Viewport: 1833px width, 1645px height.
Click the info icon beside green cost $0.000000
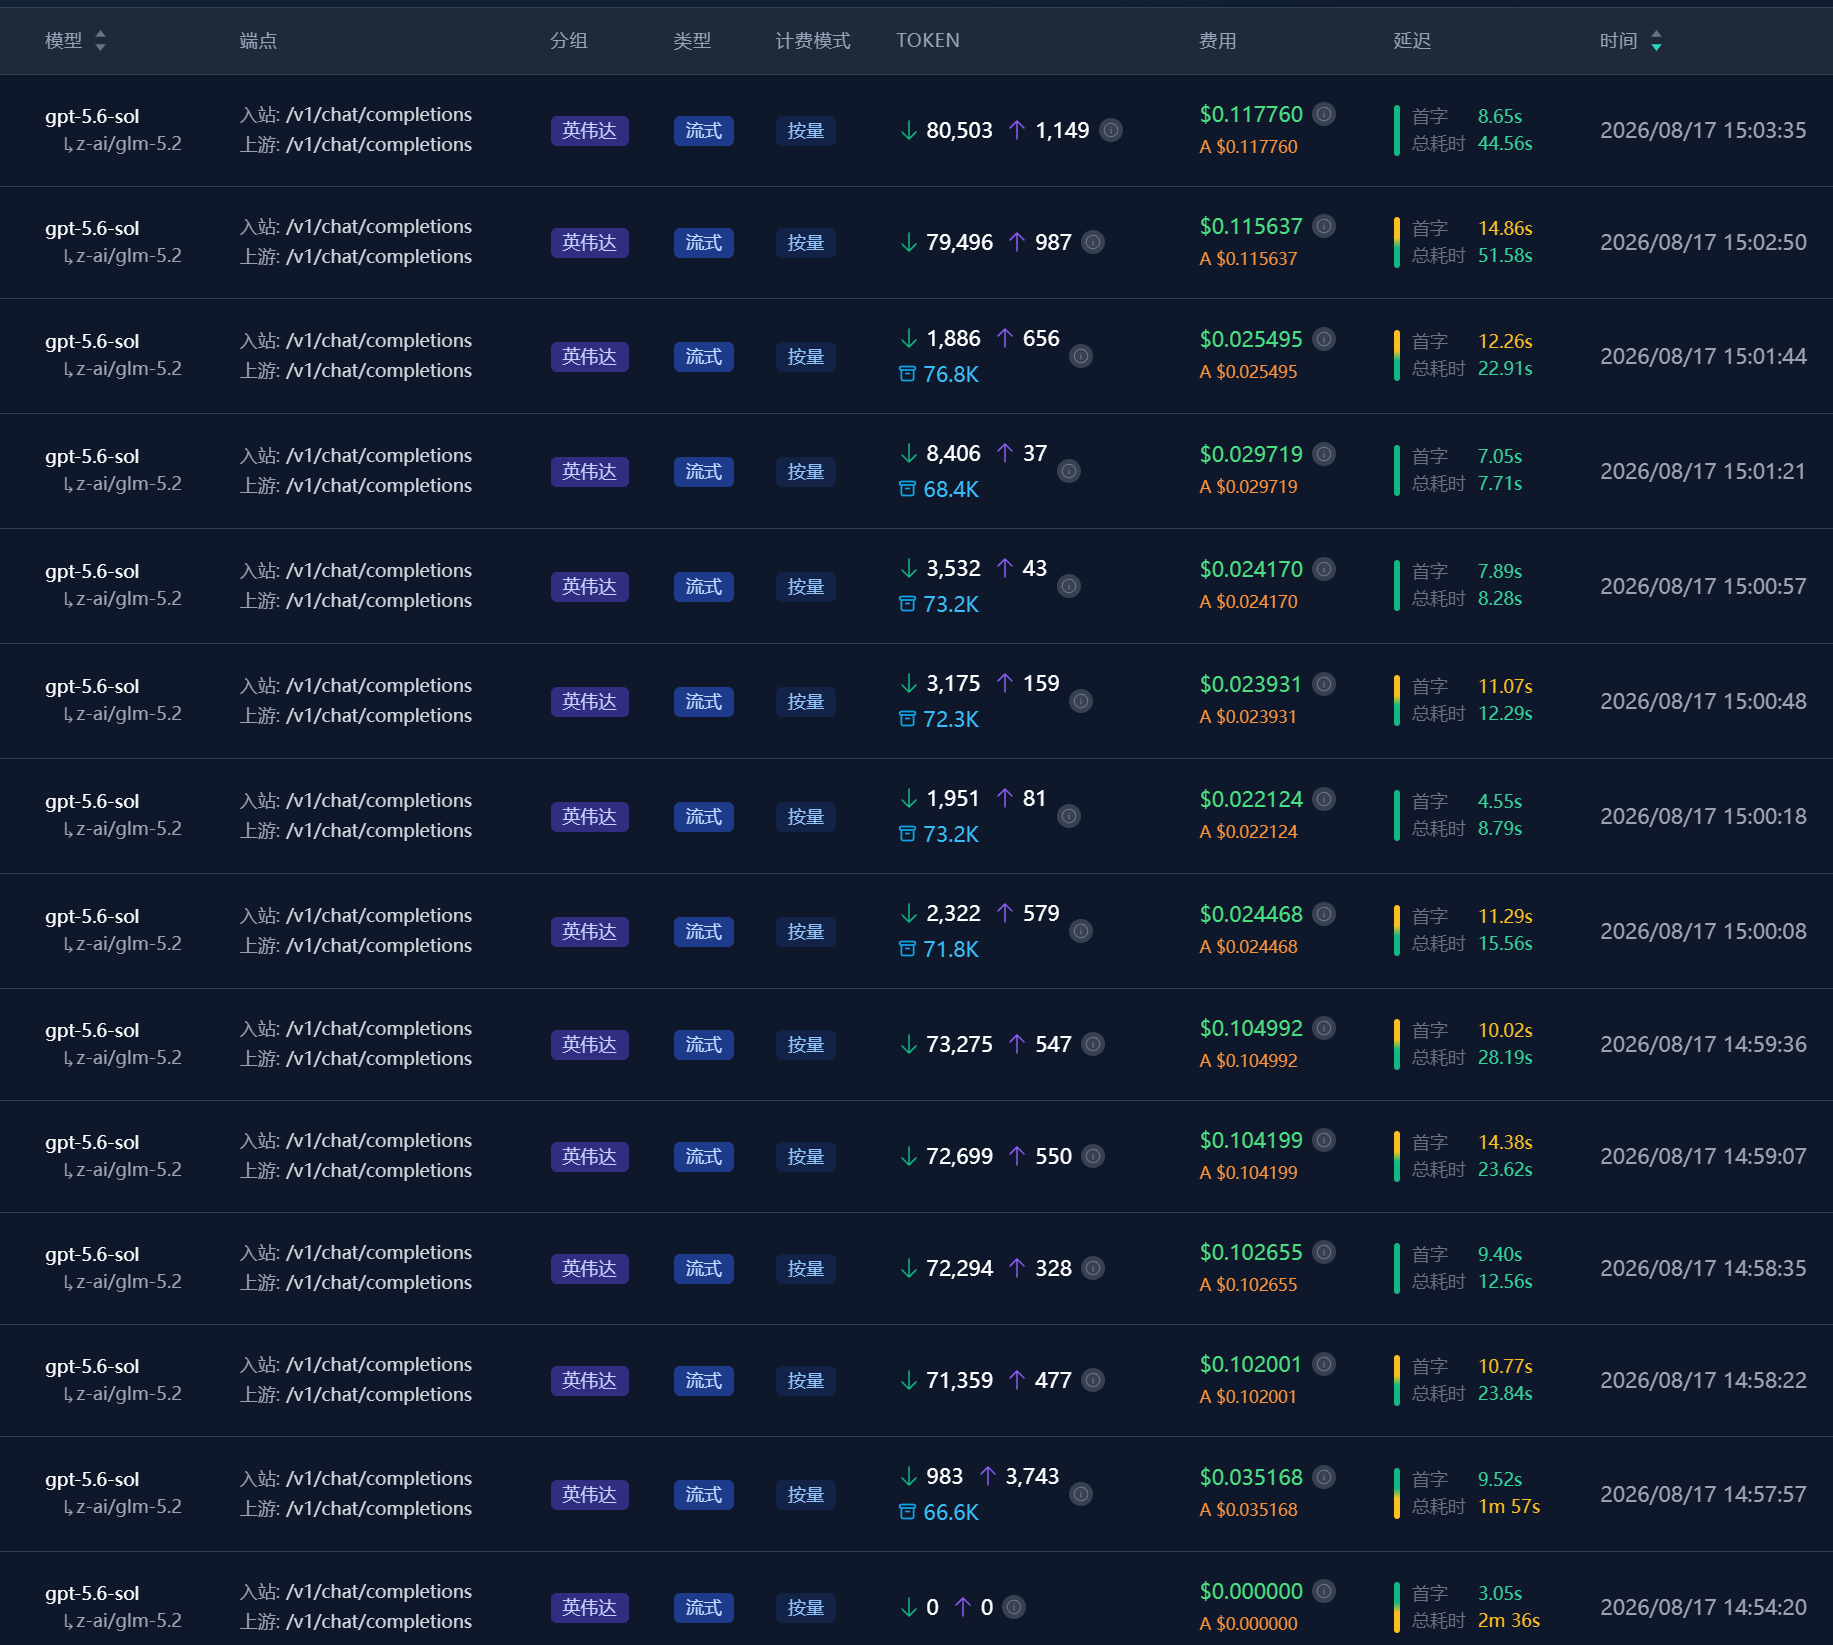click(1324, 1591)
